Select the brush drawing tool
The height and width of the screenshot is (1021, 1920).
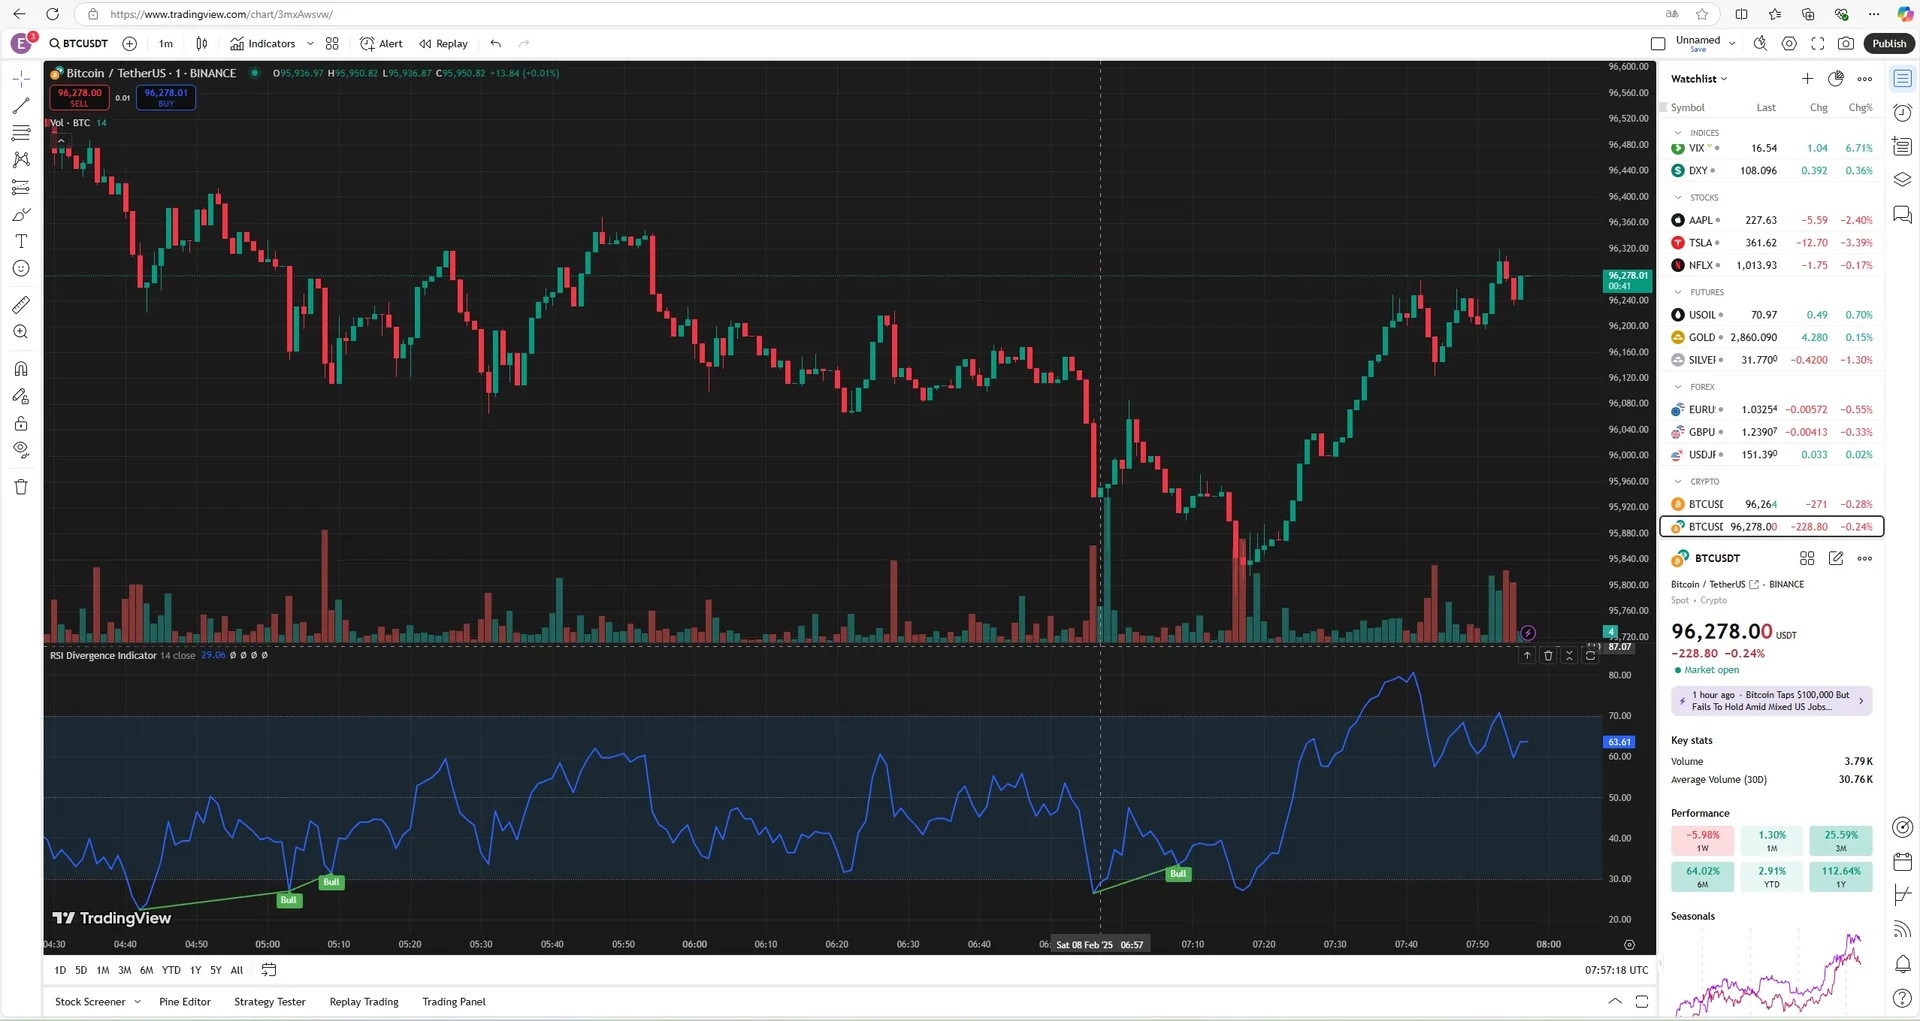coord(21,214)
